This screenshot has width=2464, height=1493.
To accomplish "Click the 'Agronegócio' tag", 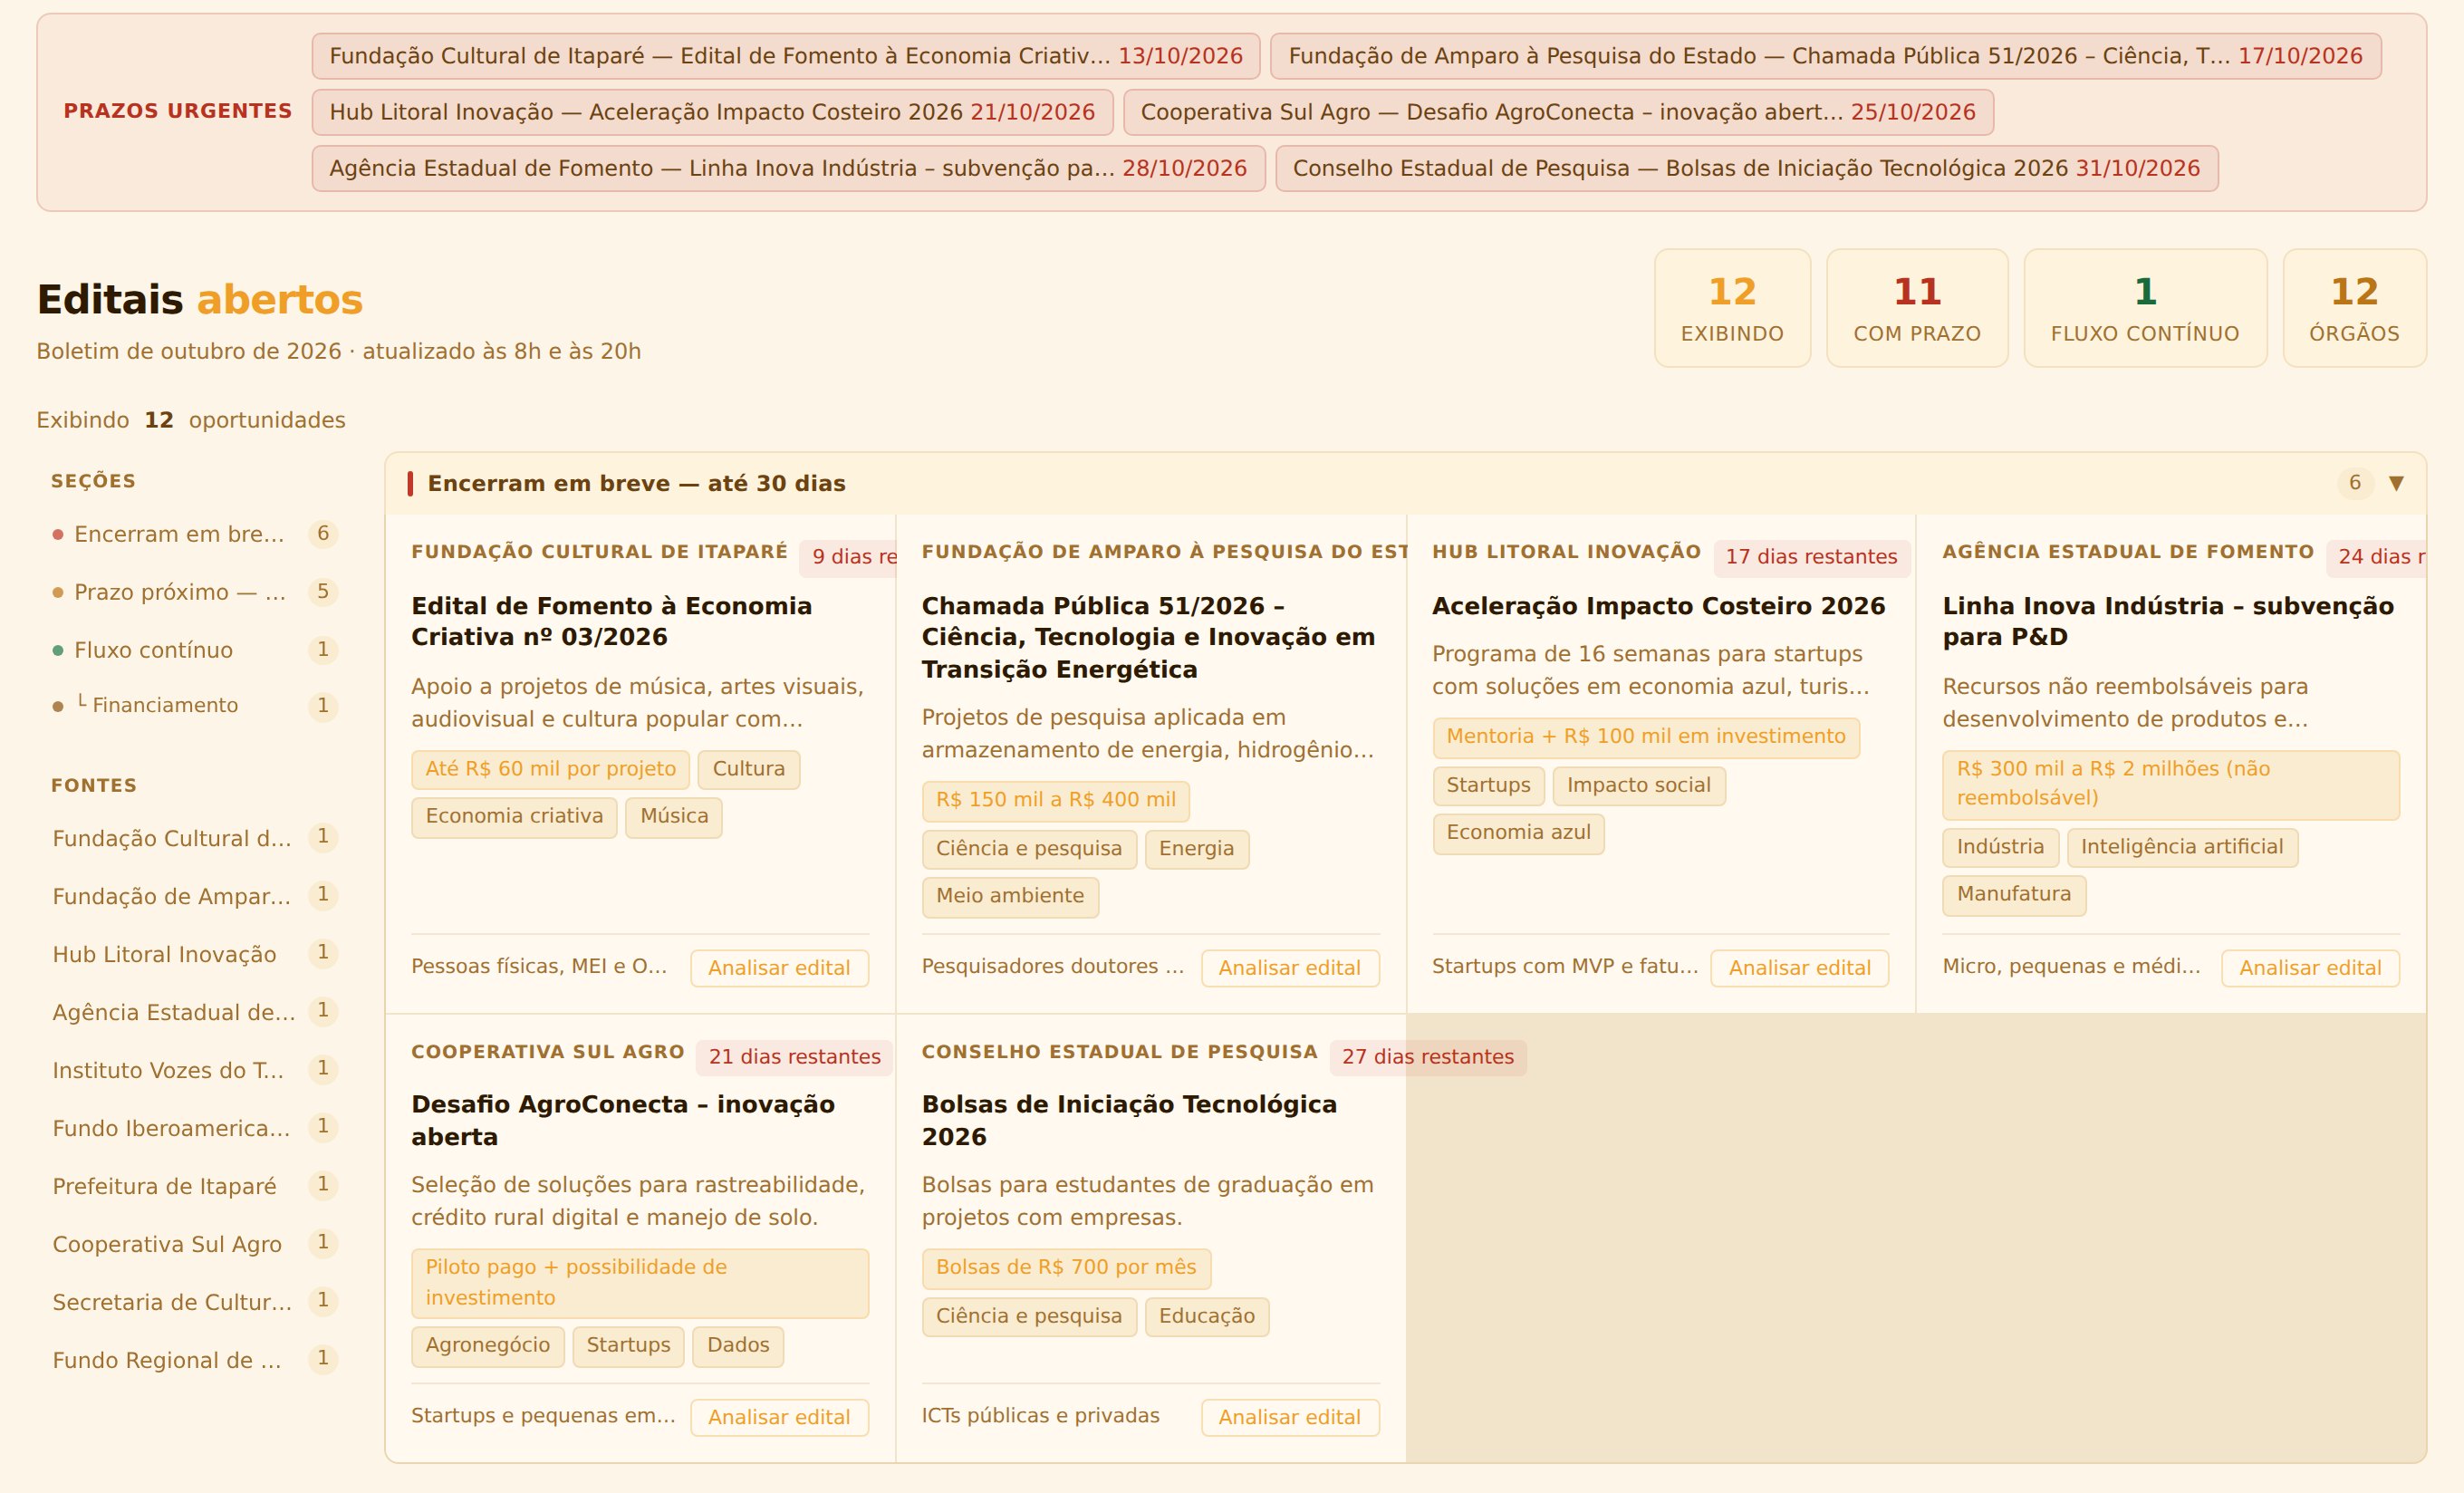I will coord(488,1345).
